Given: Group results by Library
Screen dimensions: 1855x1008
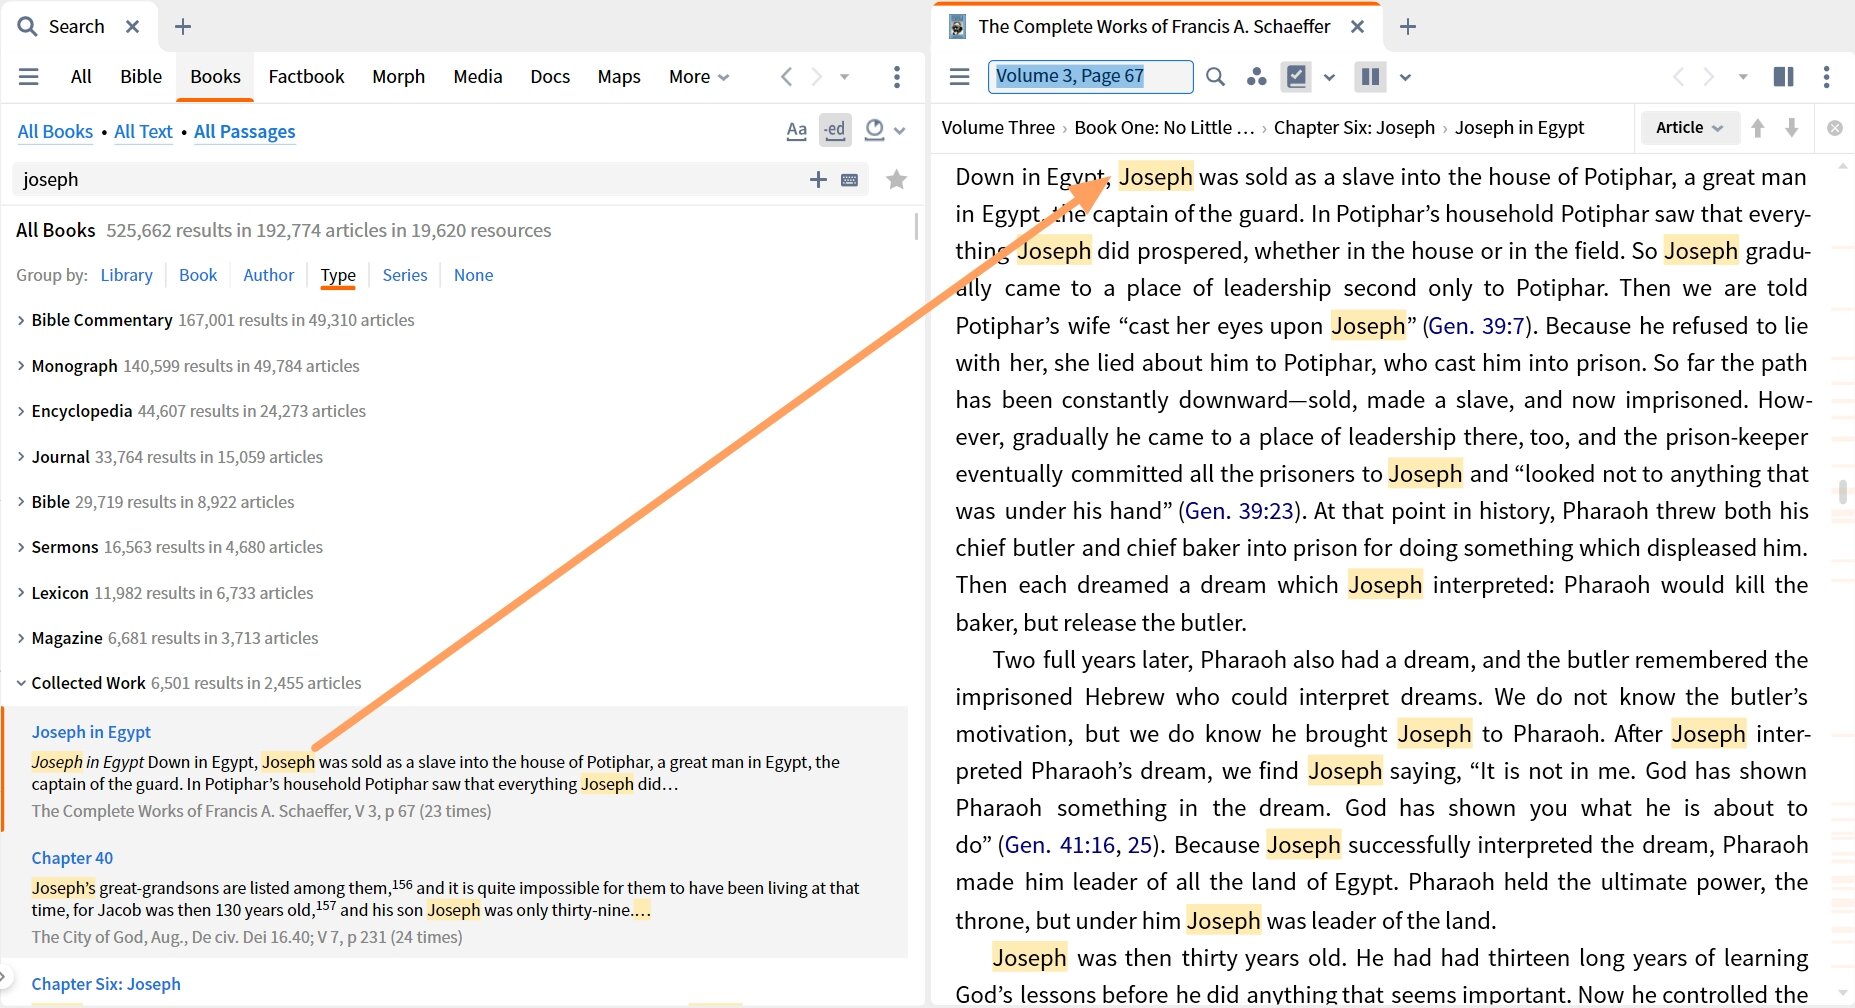Looking at the screenshot, I should coord(126,275).
